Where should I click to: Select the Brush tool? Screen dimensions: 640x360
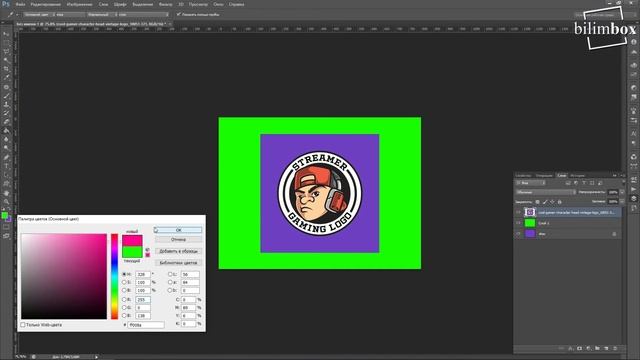tap(6, 96)
